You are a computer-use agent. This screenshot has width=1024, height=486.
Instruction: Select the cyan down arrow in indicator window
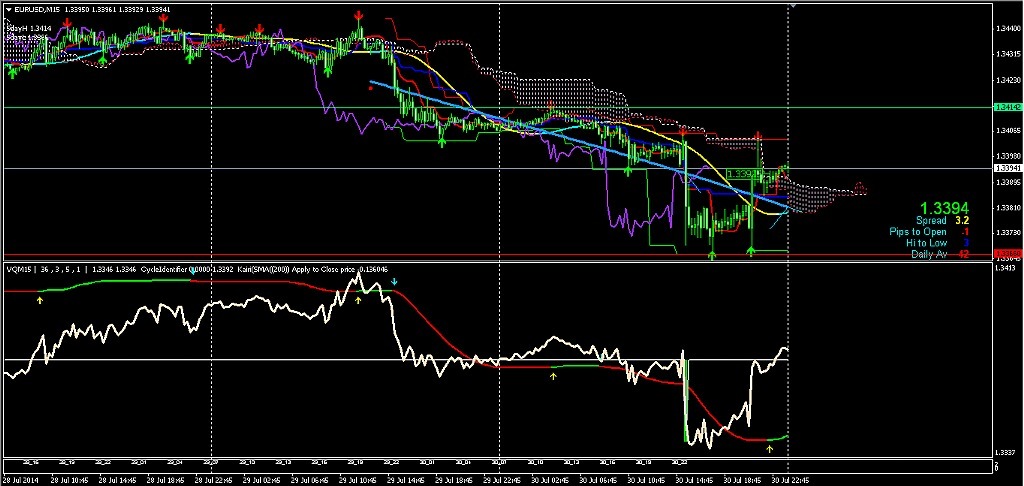(394, 282)
